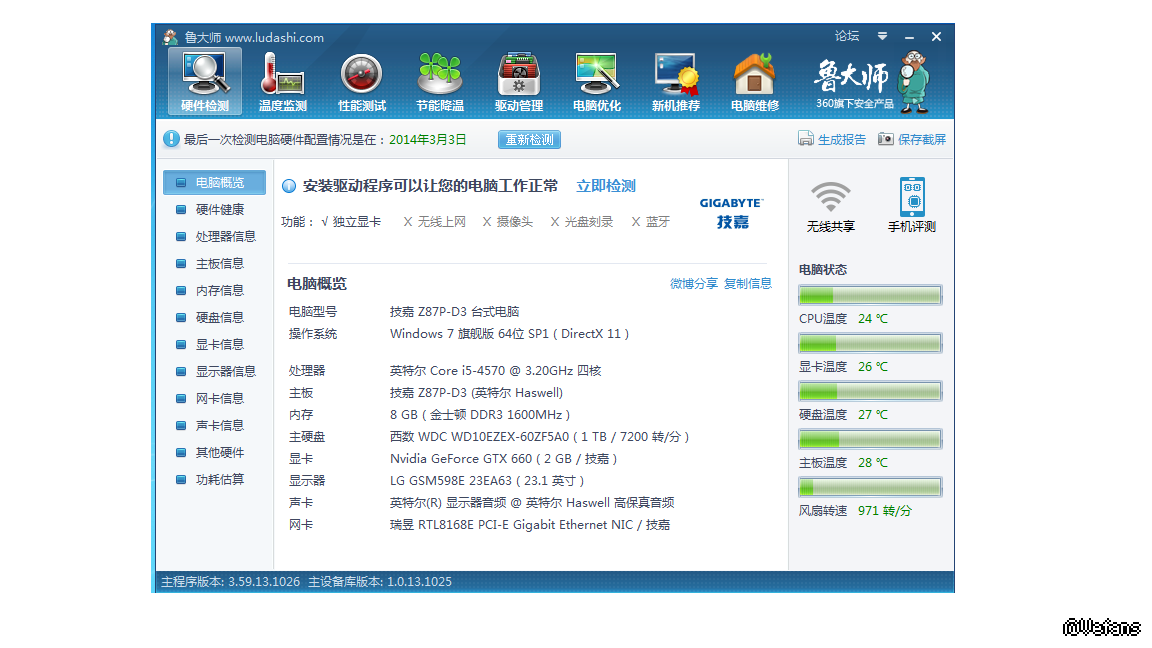Click the 立即检测 link
This screenshot has width=1152, height=648.
(x=605, y=186)
